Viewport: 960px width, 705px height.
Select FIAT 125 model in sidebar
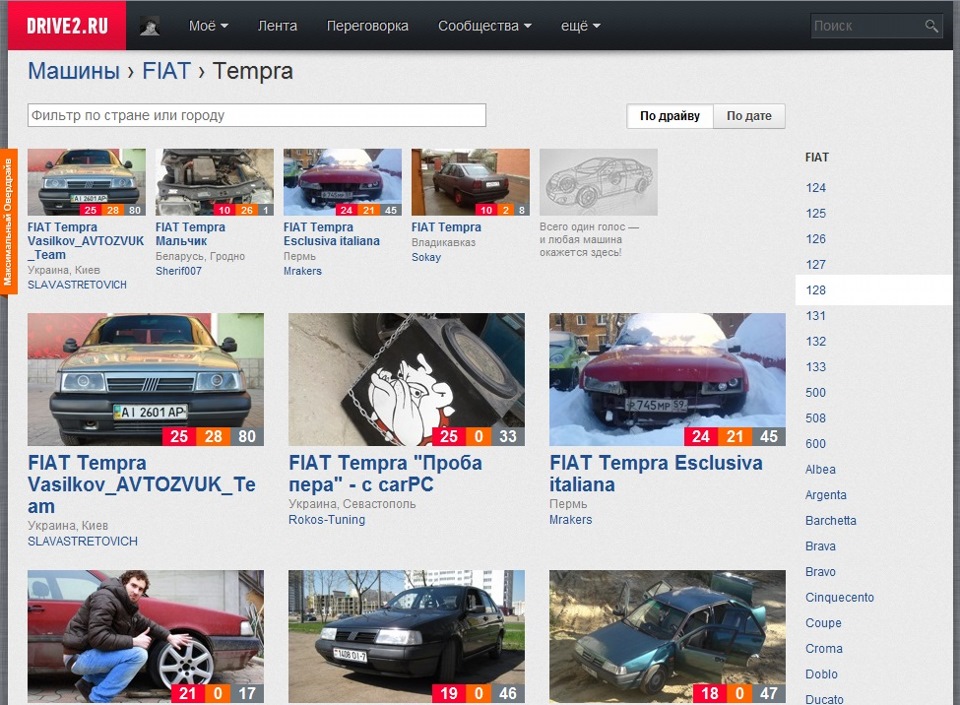point(816,214)
